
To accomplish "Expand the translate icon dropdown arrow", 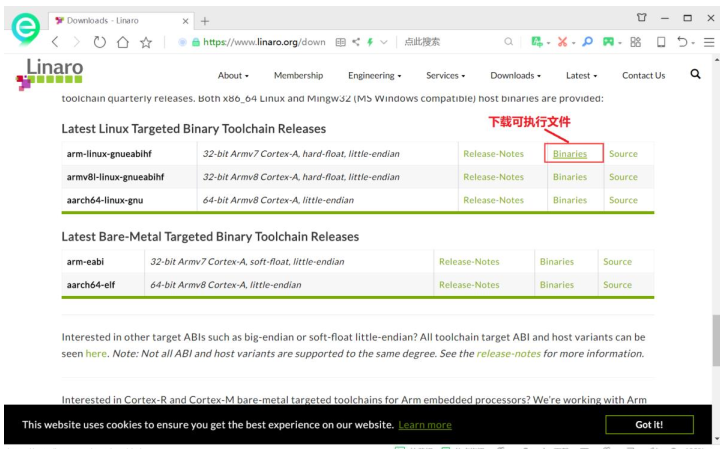I will coord(549,43).
